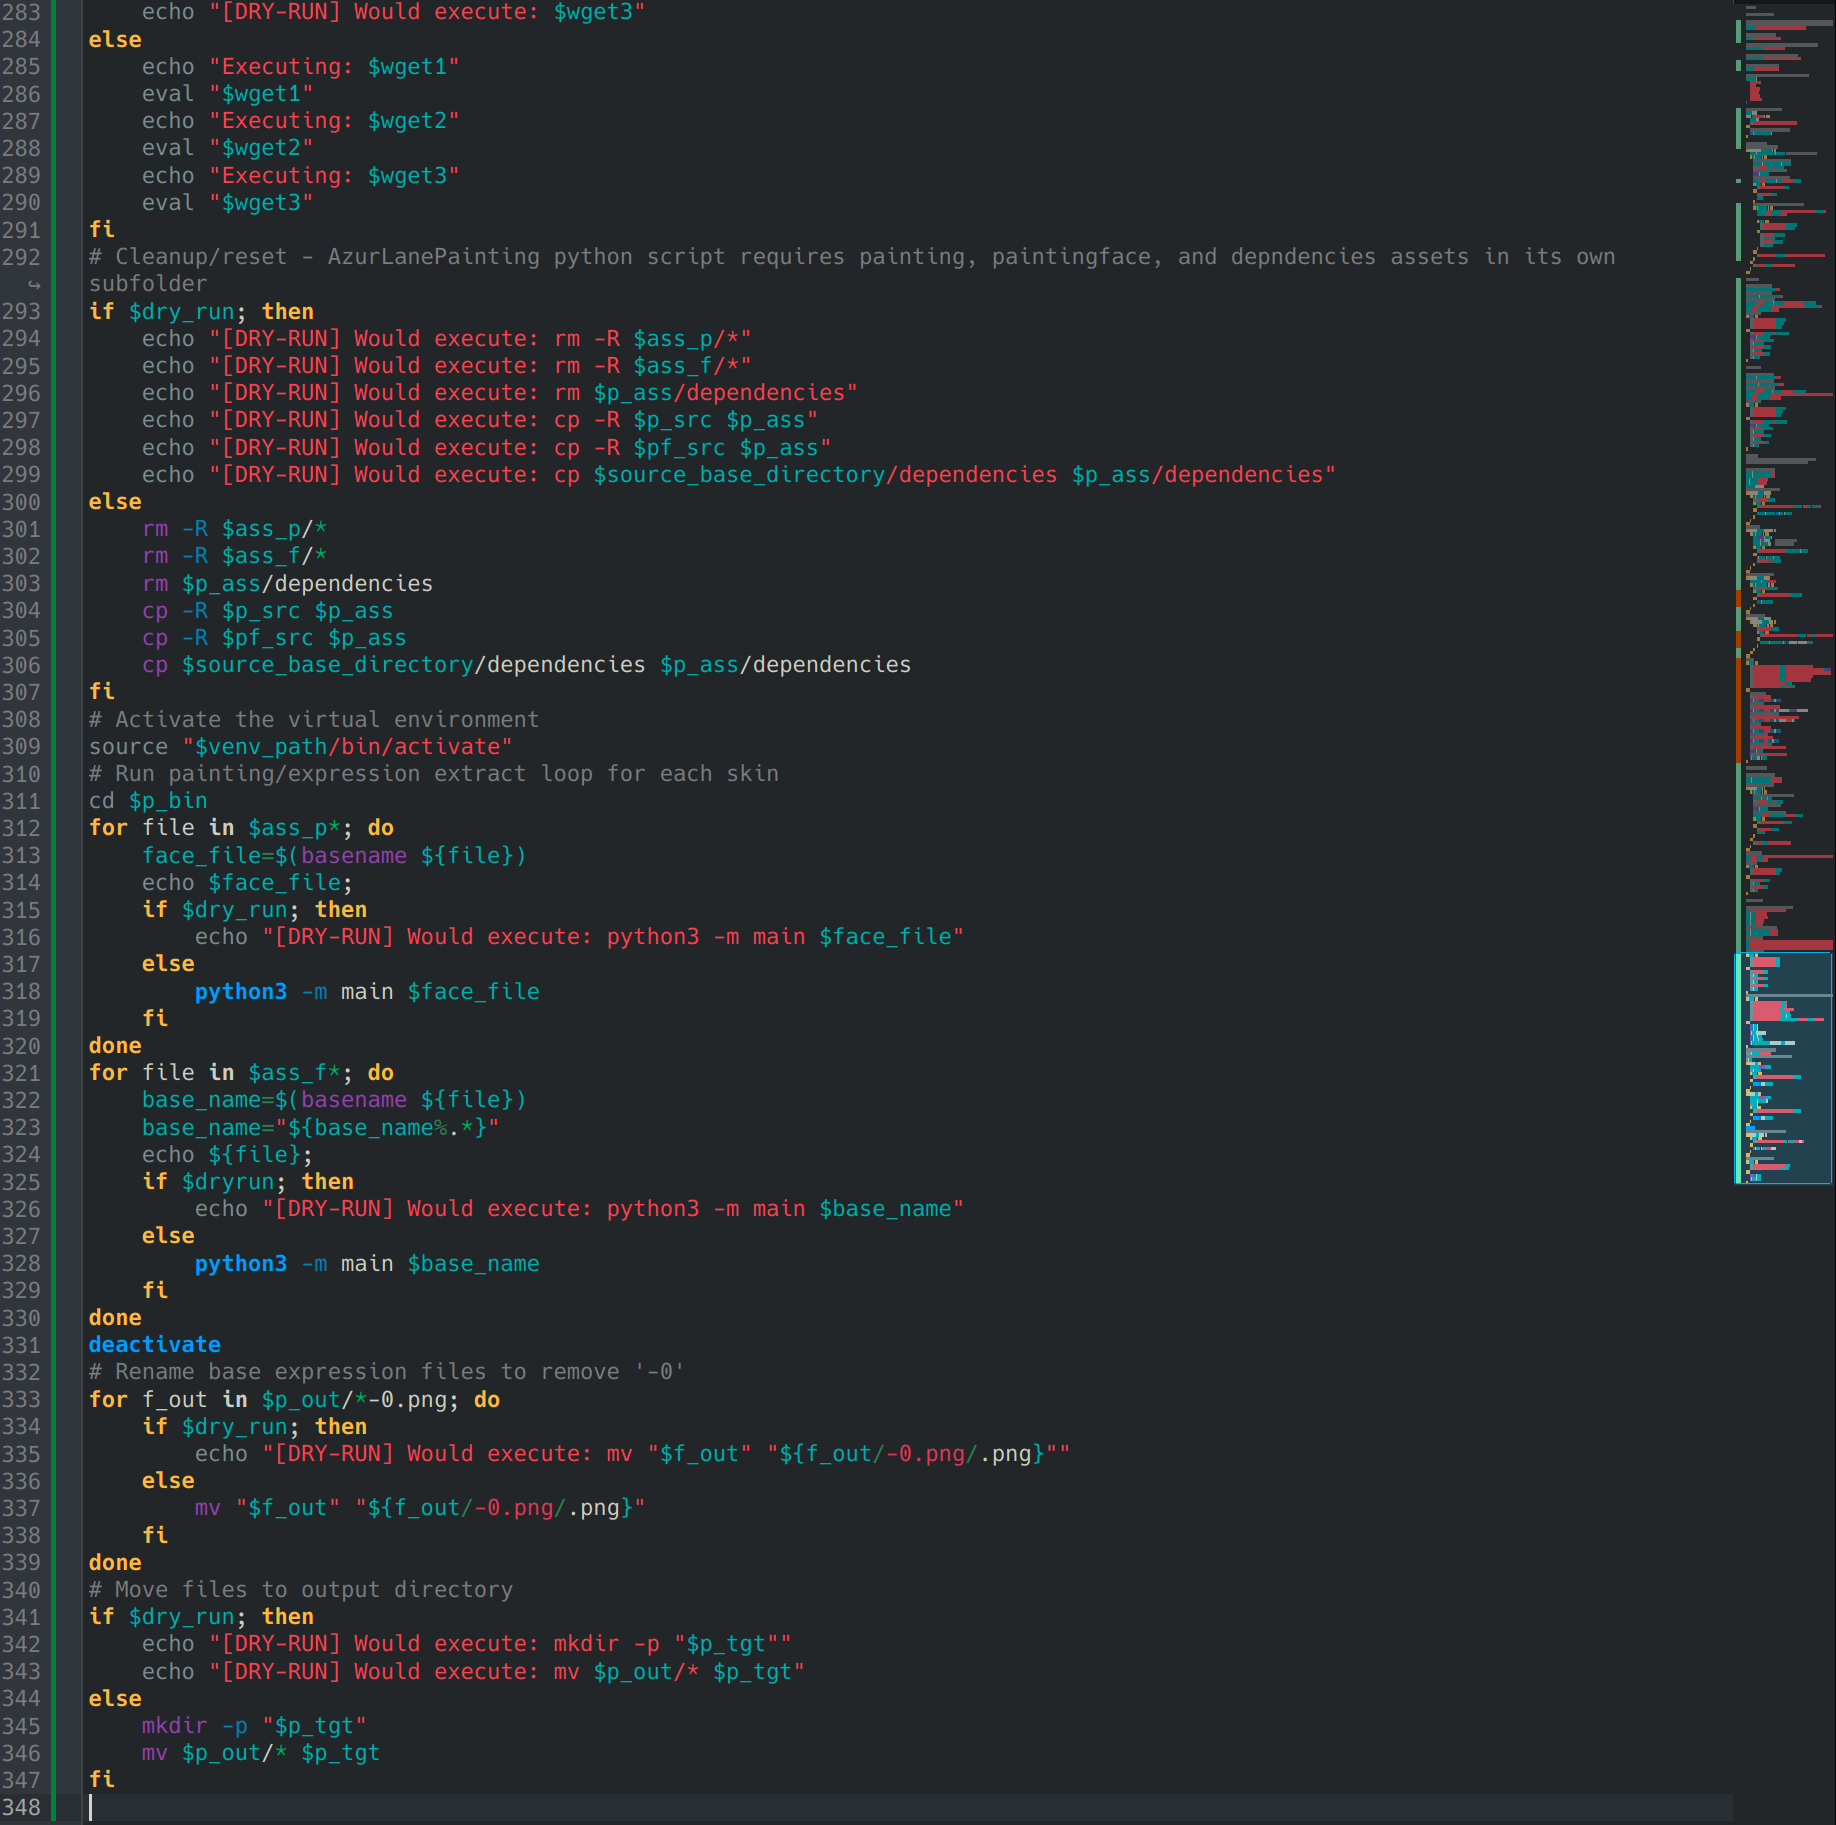Click the '# Activate the virtual environment' comment
This screenshot has height=1825, width=1836.
click(314, 720)
